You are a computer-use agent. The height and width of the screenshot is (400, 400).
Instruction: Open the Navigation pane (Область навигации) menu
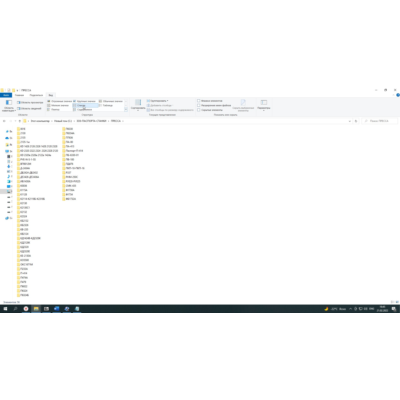click(x=9, y=106)
